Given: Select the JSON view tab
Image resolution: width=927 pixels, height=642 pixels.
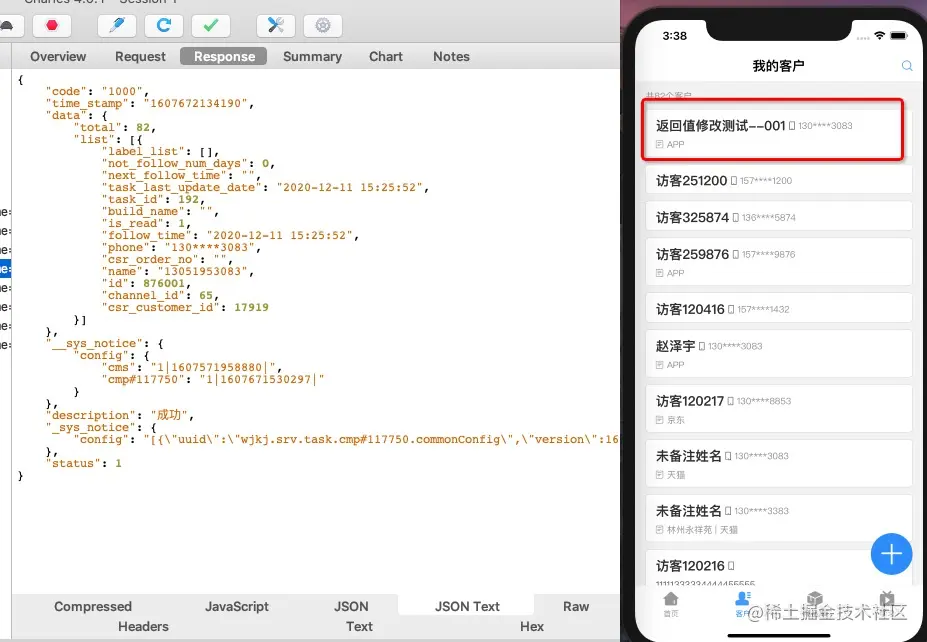Looking at the screenshot, I should 351,607.
